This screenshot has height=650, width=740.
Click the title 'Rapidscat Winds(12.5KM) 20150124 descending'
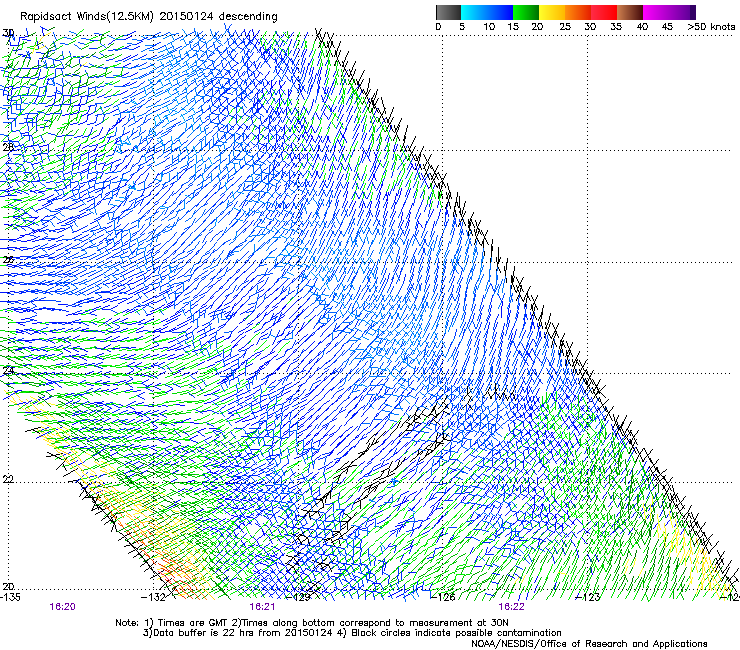[x=149, y=17]
